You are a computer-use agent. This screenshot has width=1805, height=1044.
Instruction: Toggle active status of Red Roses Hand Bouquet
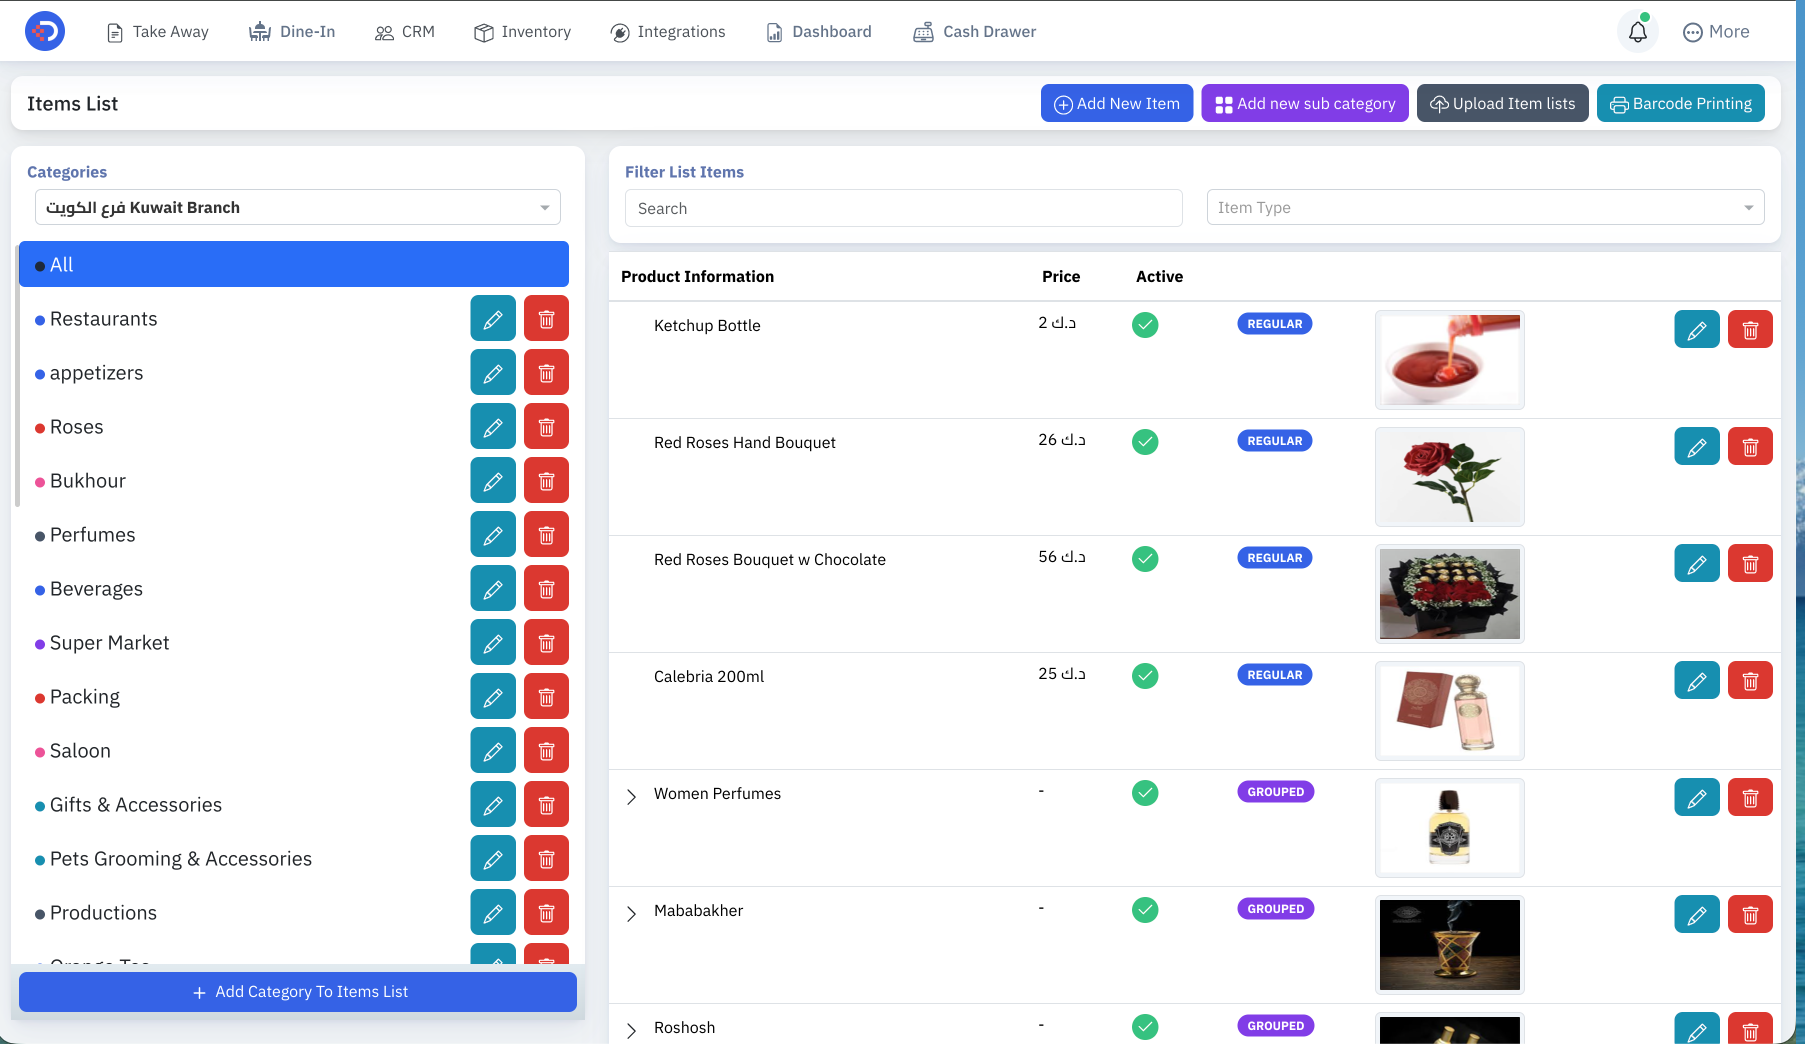pyautogui.click(x=1145, y=442)
